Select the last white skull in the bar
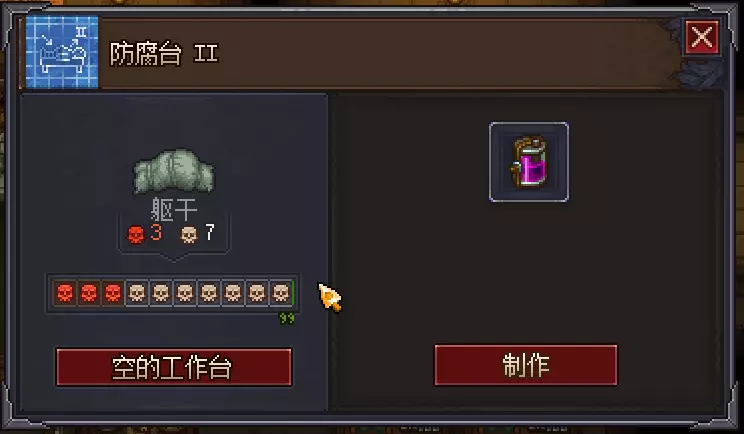The height and width of the screenshot is (434, 744). (281, 293)
